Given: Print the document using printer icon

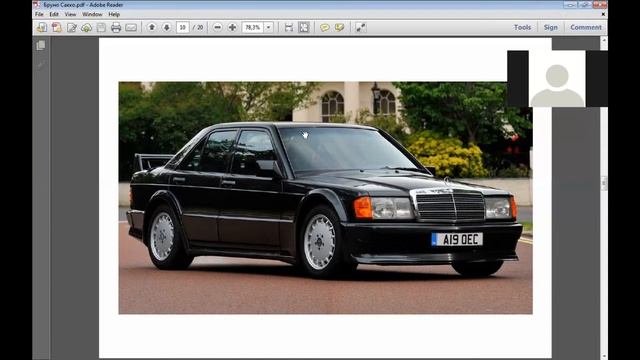Looking at the screenshot, I should [x=116, y=27].
